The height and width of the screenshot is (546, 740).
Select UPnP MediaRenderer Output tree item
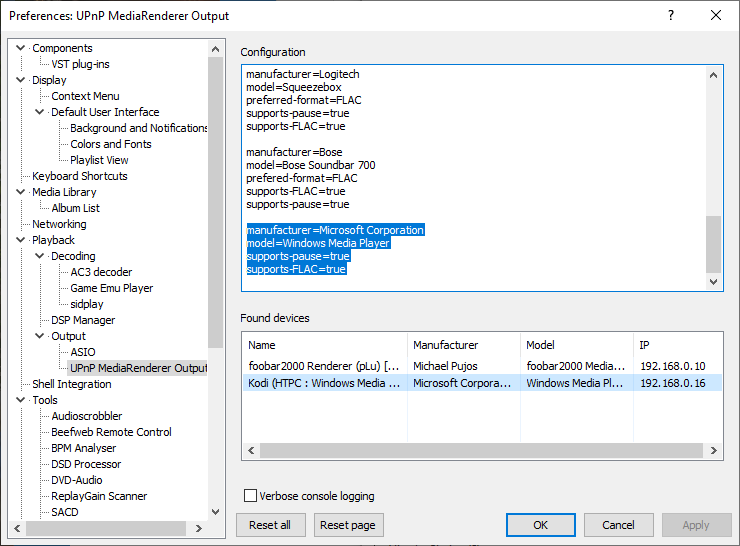click(138, 368)
